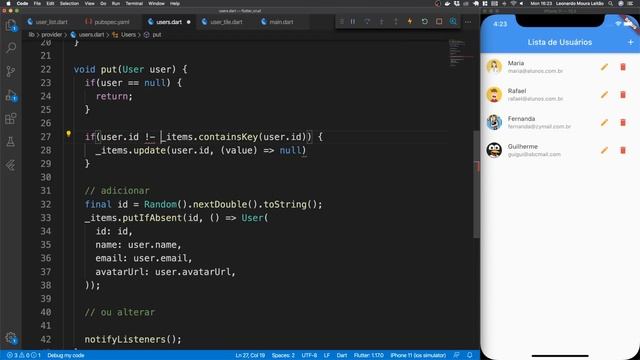Click the debug Step Into button
This screenshot has width=640, height=360.
(381, 22)
